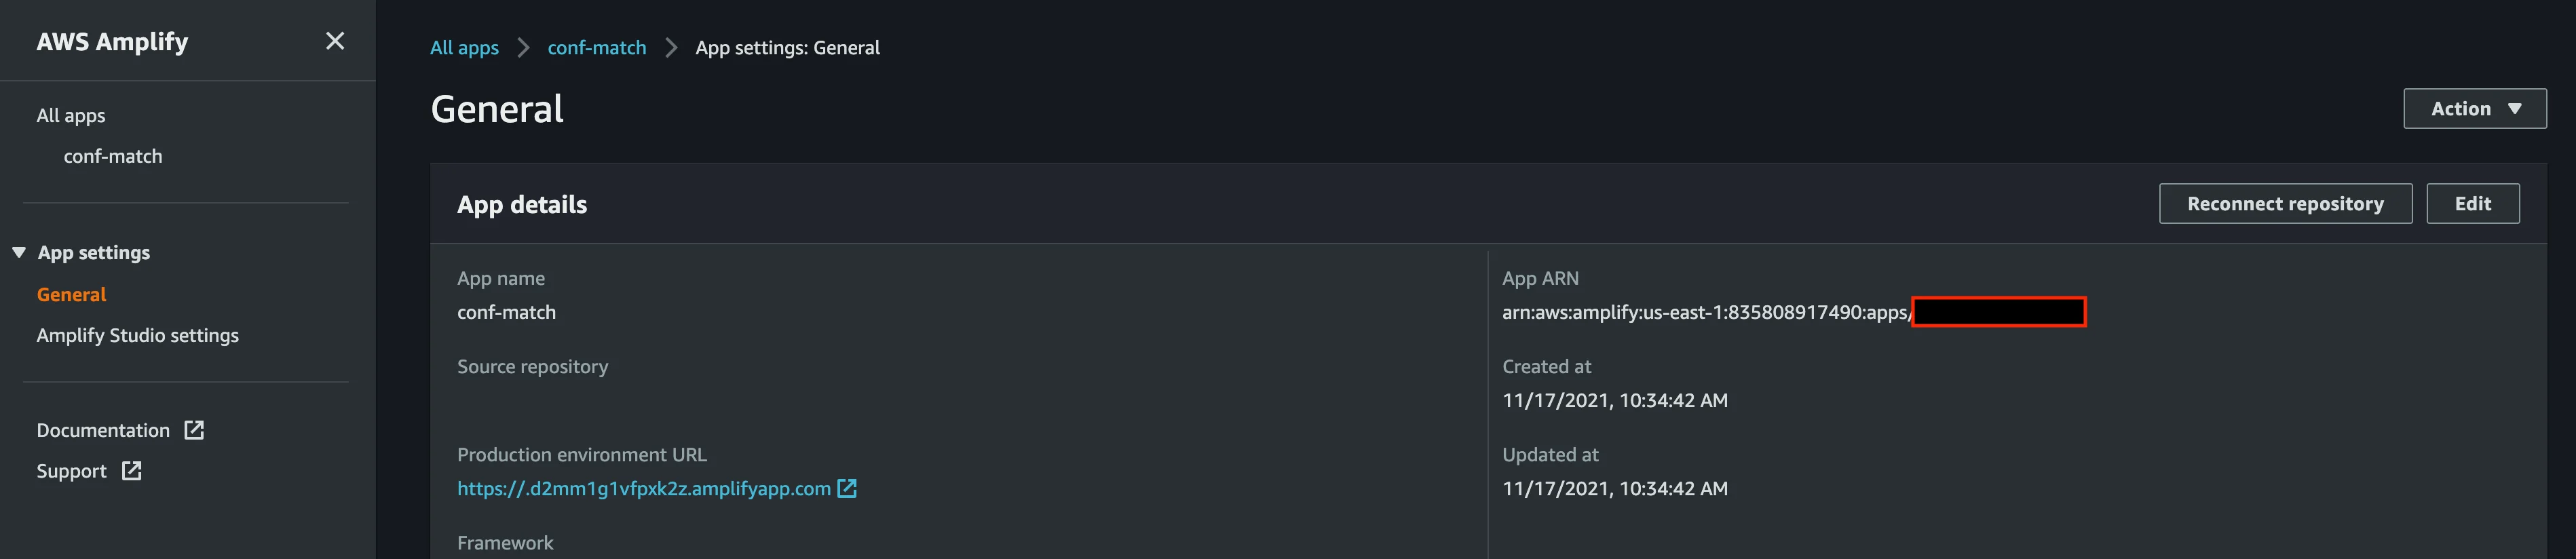This screenshot has width=2576, height=559.
Task: Open the amplifyapp.com production URL
Action: [x=644, y=488]
